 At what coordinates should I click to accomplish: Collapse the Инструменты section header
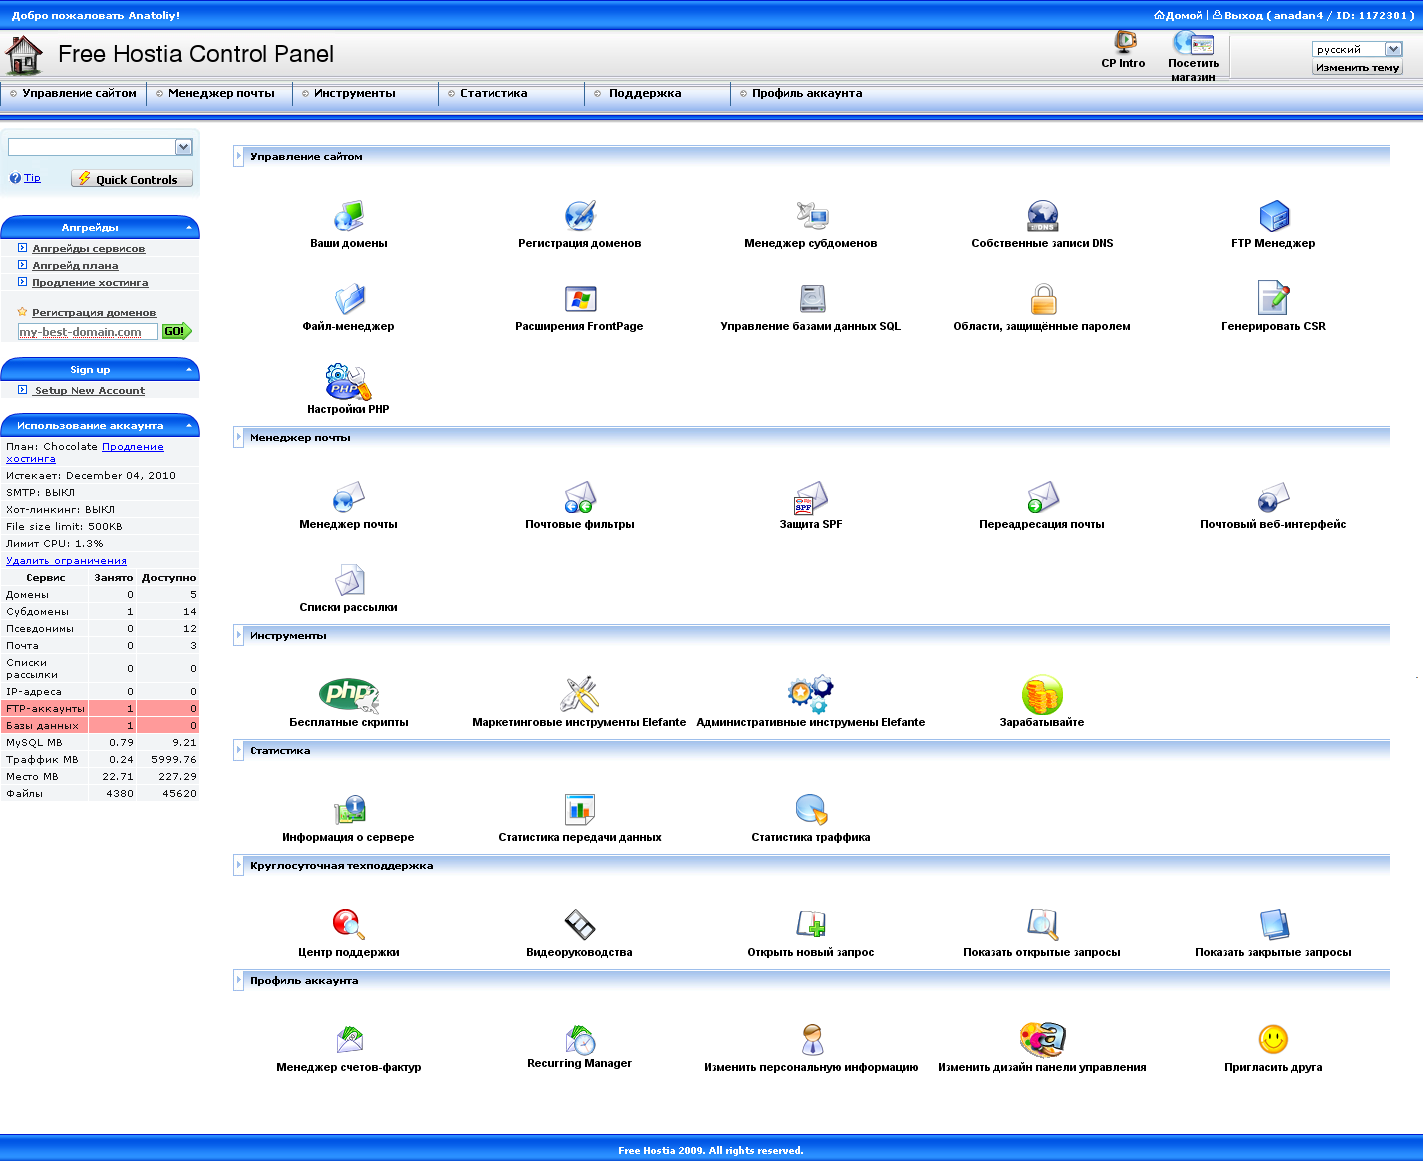pyautogui.click(x=239, y=635)
